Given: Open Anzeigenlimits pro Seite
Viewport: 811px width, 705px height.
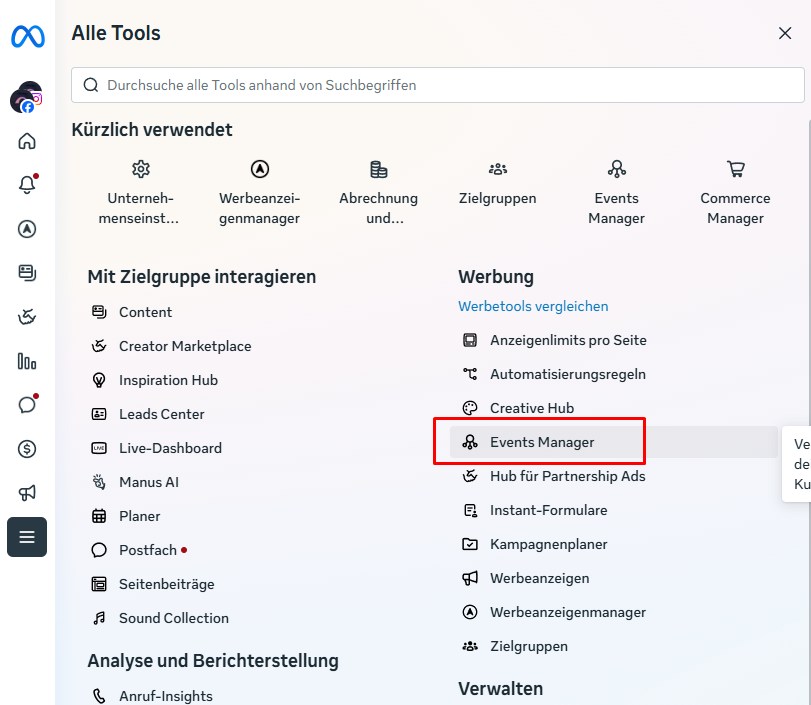Looking at the screenshot, I should point(554,340).
